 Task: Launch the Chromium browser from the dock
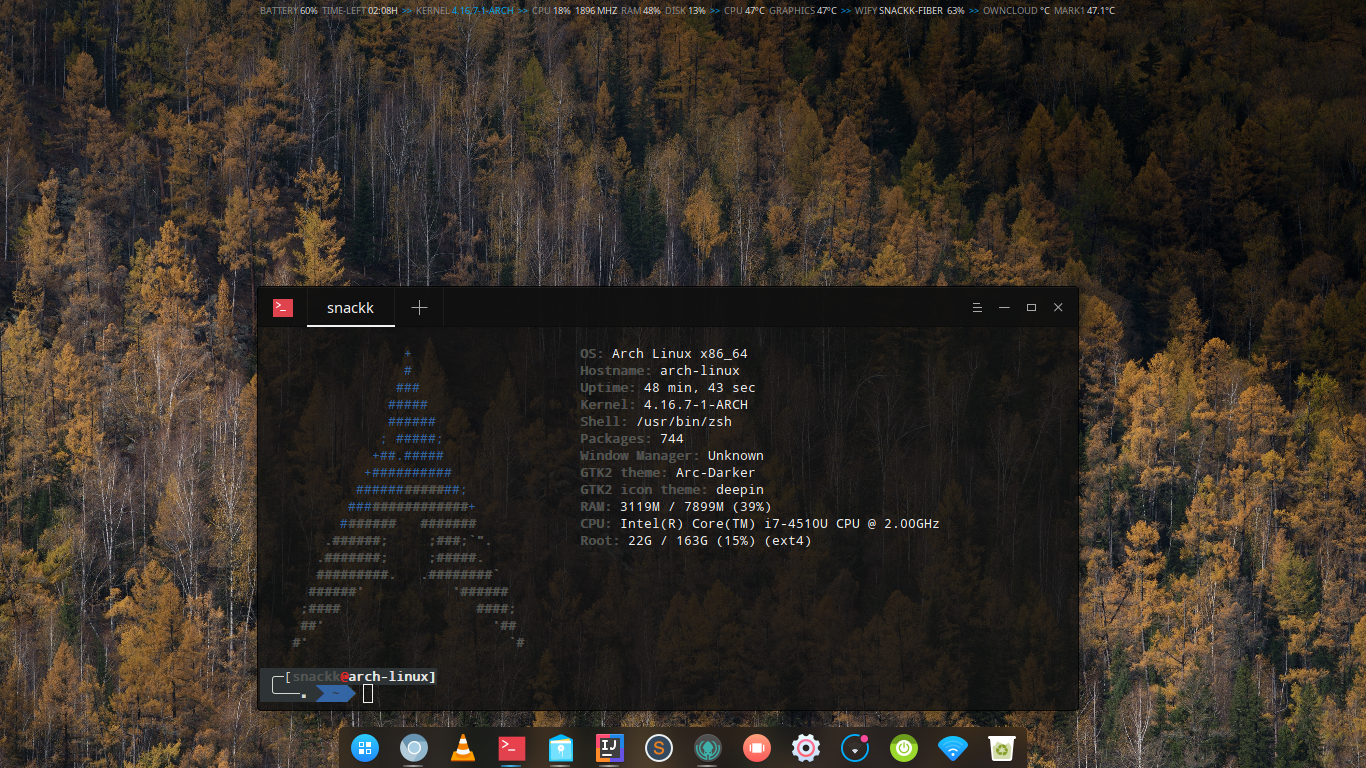click(414, 747)
